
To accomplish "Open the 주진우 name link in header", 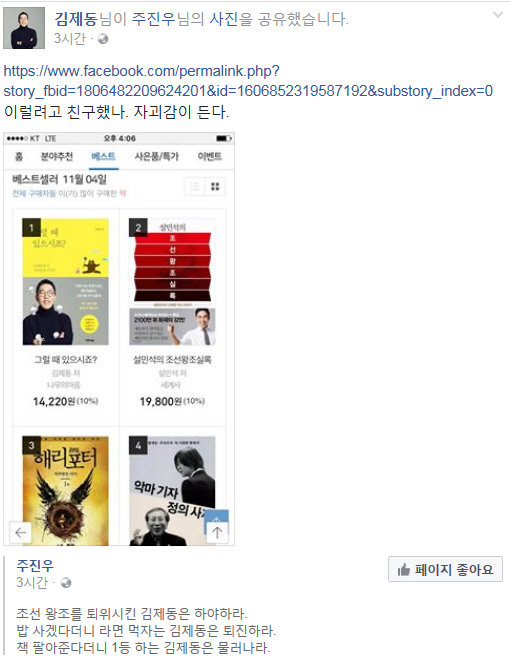I will click(154, 19).
